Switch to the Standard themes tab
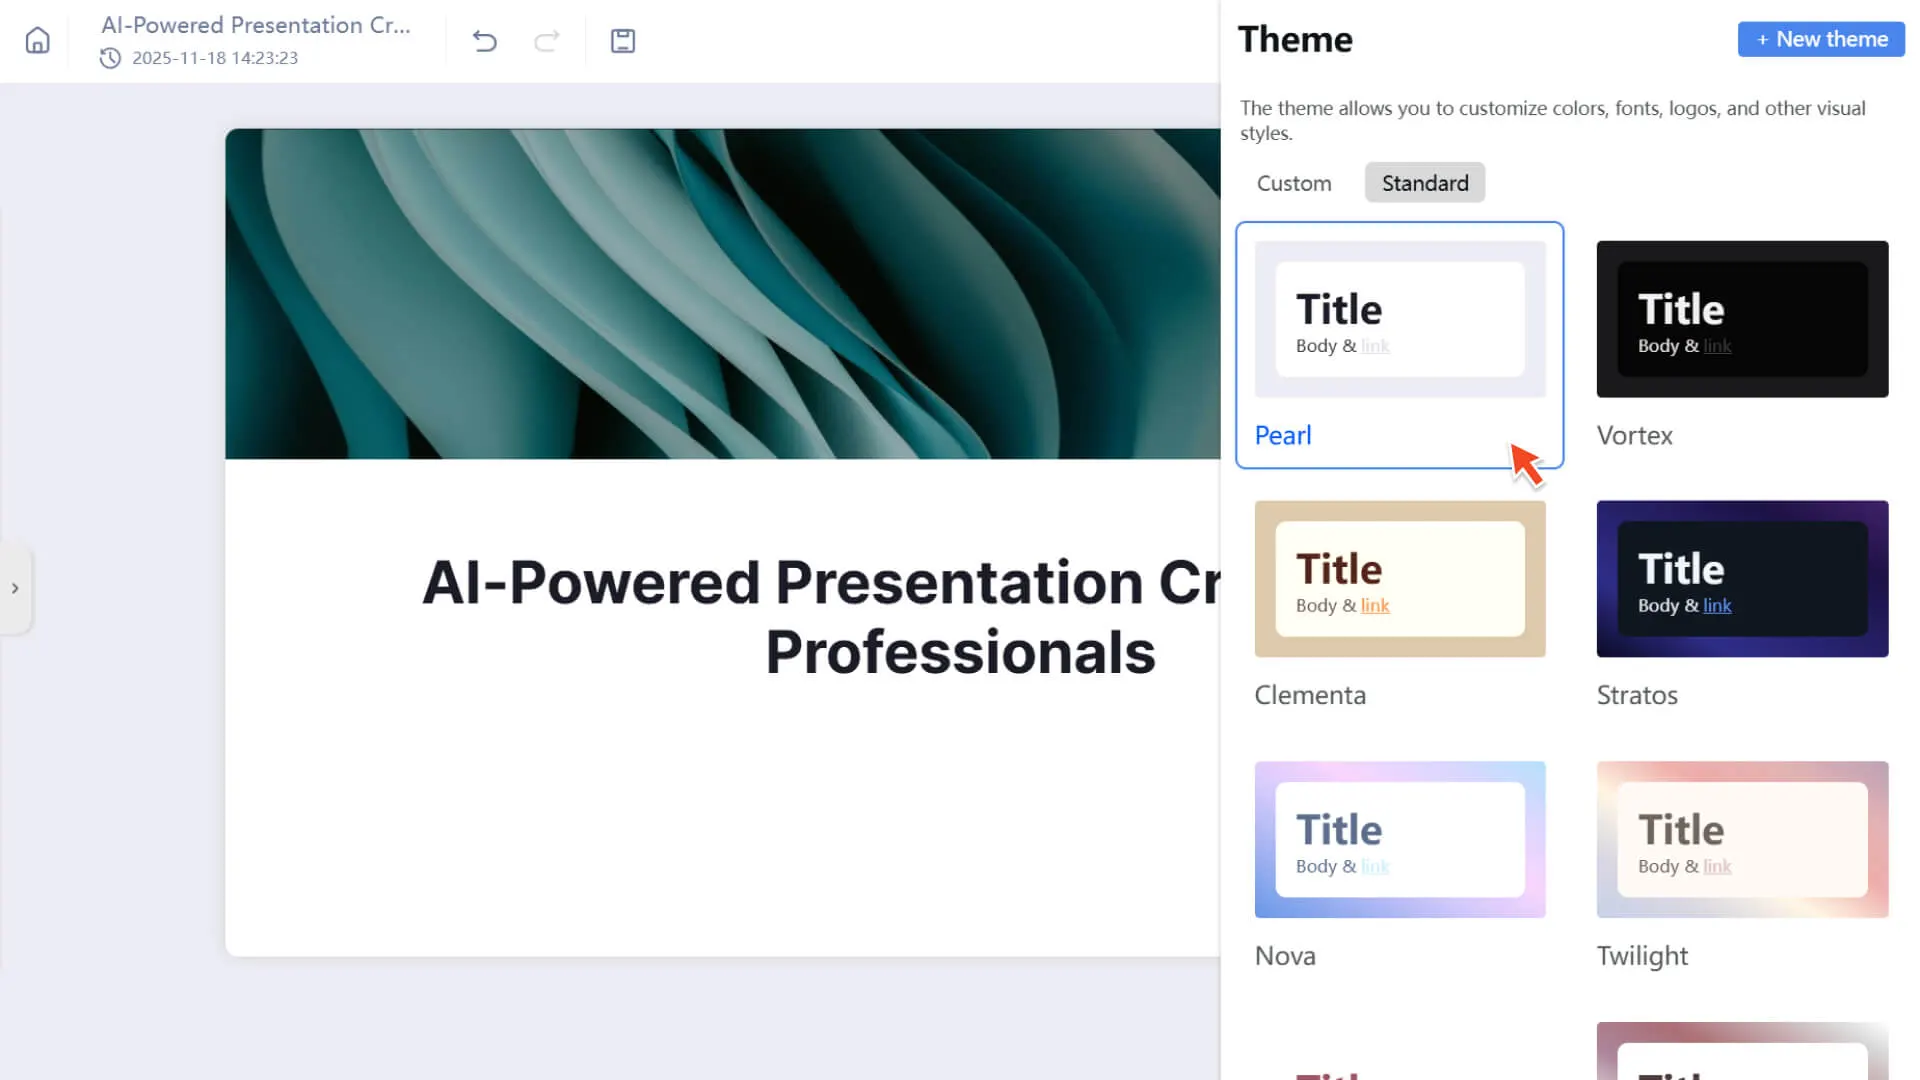1920x1080 pixels. (1425, 183)
